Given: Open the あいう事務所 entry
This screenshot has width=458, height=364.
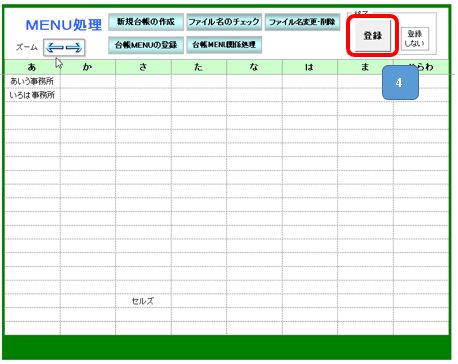Looking at the screenshot, I should click(32, 81).
